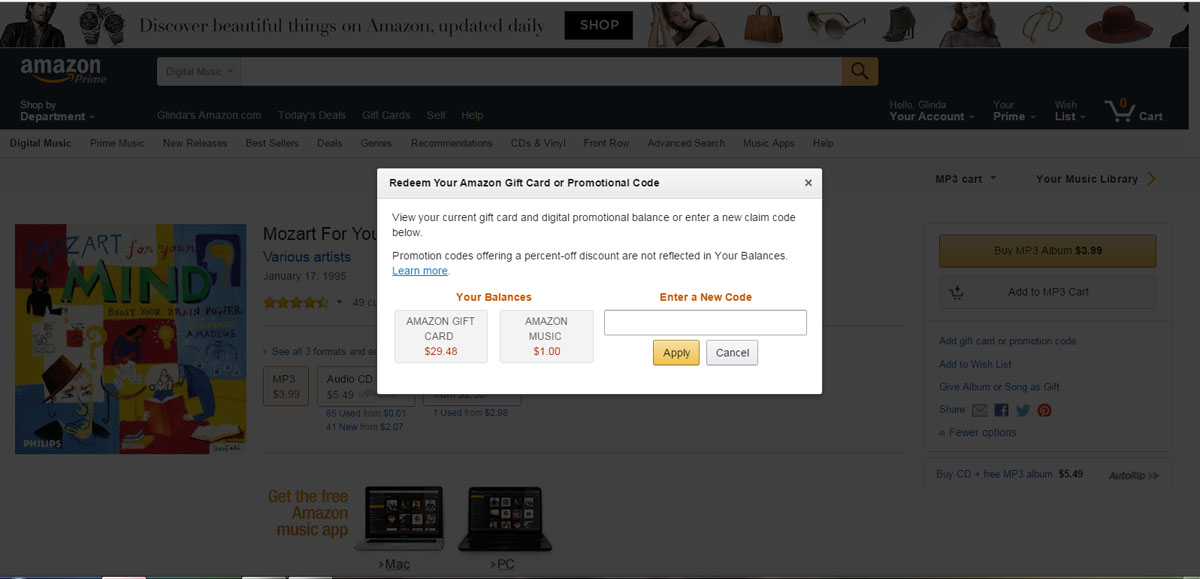Share album on Facebook
1200x579 pixels.
tap(1001, 410)
